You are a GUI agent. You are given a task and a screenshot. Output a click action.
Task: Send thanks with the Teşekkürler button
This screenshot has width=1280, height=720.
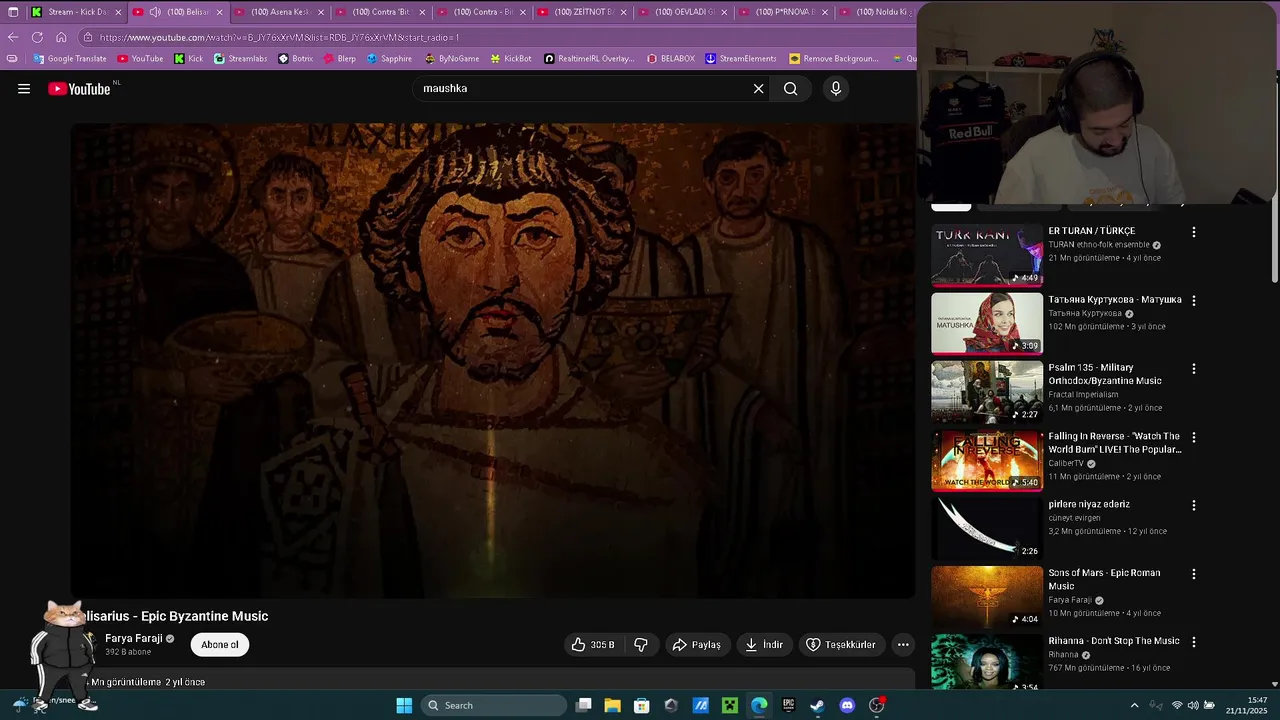841,645
